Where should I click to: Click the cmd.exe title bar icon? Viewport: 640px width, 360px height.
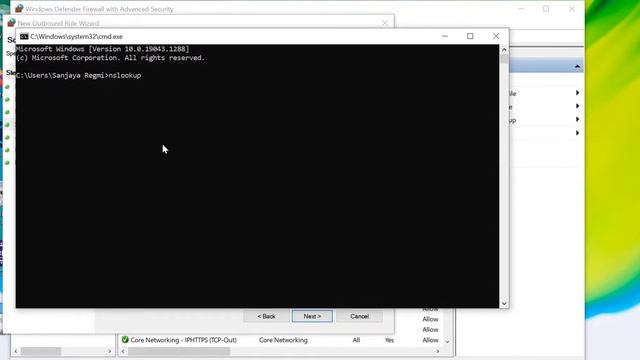[x=24, y=36]
